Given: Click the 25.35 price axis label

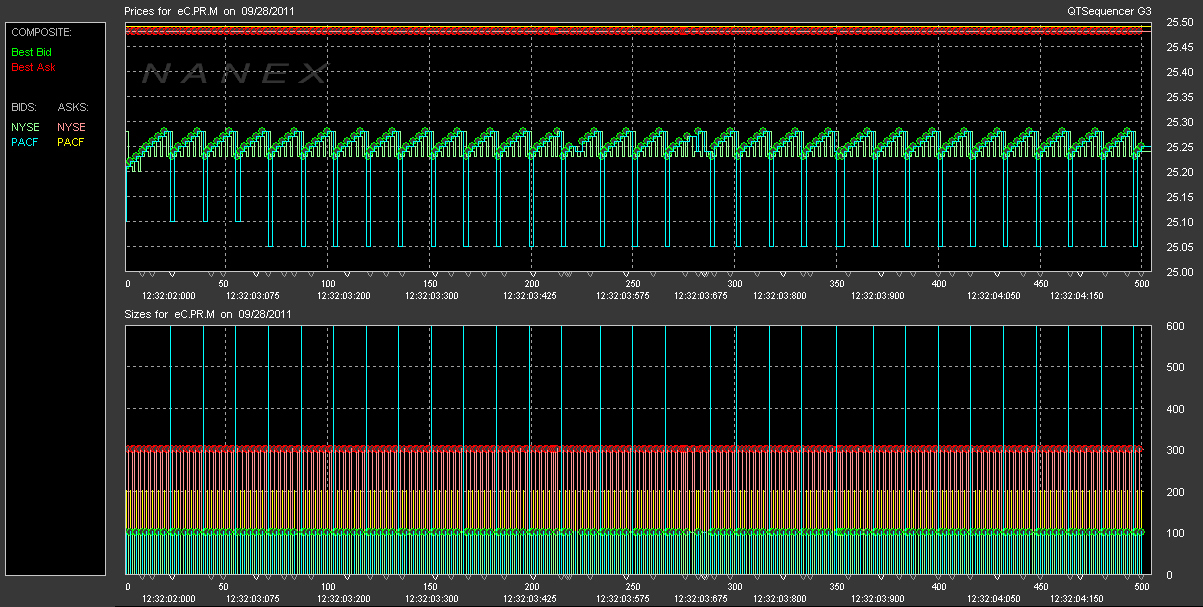Looking at the screenshot, I should click(1178, 98).
